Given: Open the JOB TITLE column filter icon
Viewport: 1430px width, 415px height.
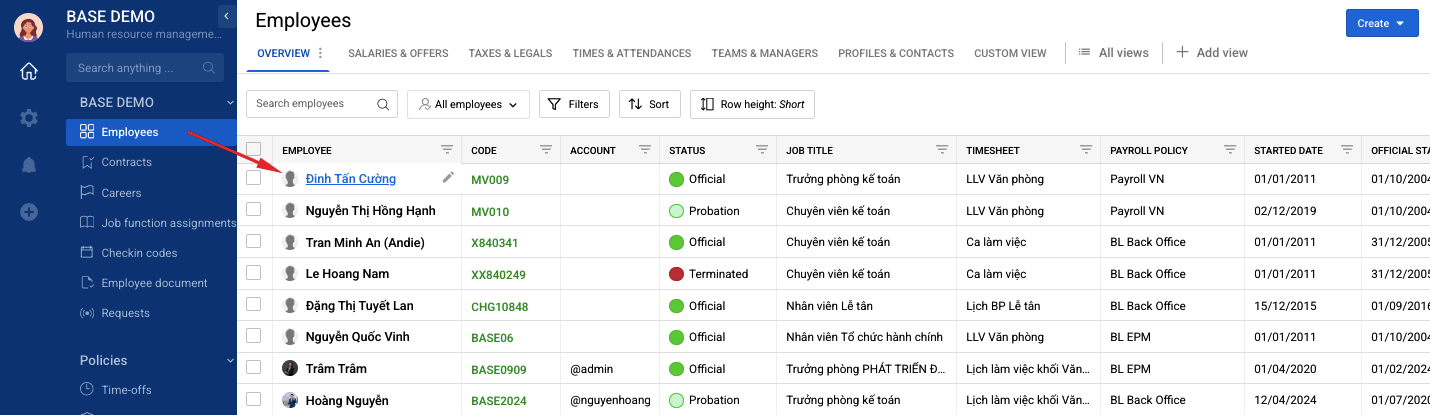Looking at the screenshot, I should [x=942, y=150].
